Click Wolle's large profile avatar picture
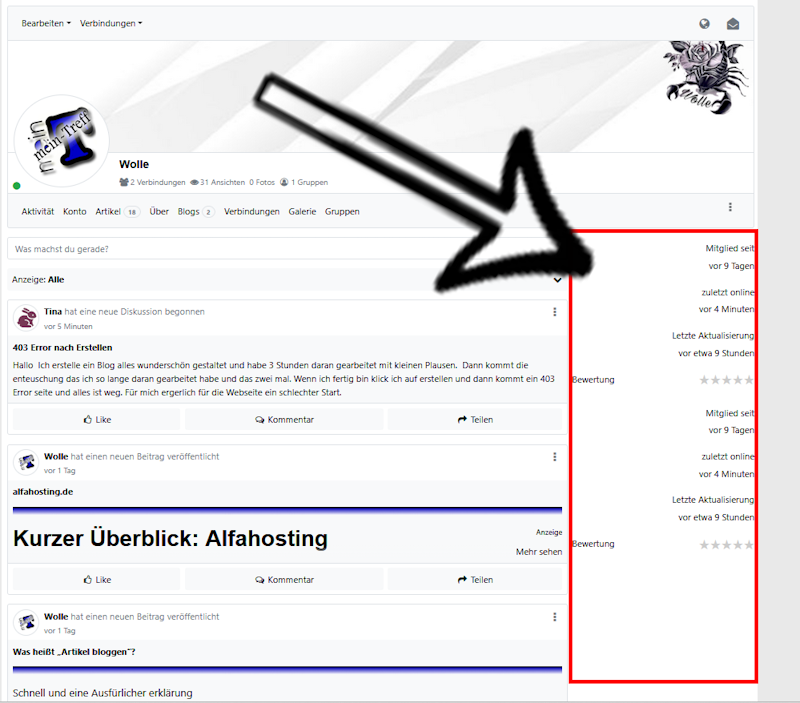The width and height of the screenshot is (800, 703). [61, 140]
